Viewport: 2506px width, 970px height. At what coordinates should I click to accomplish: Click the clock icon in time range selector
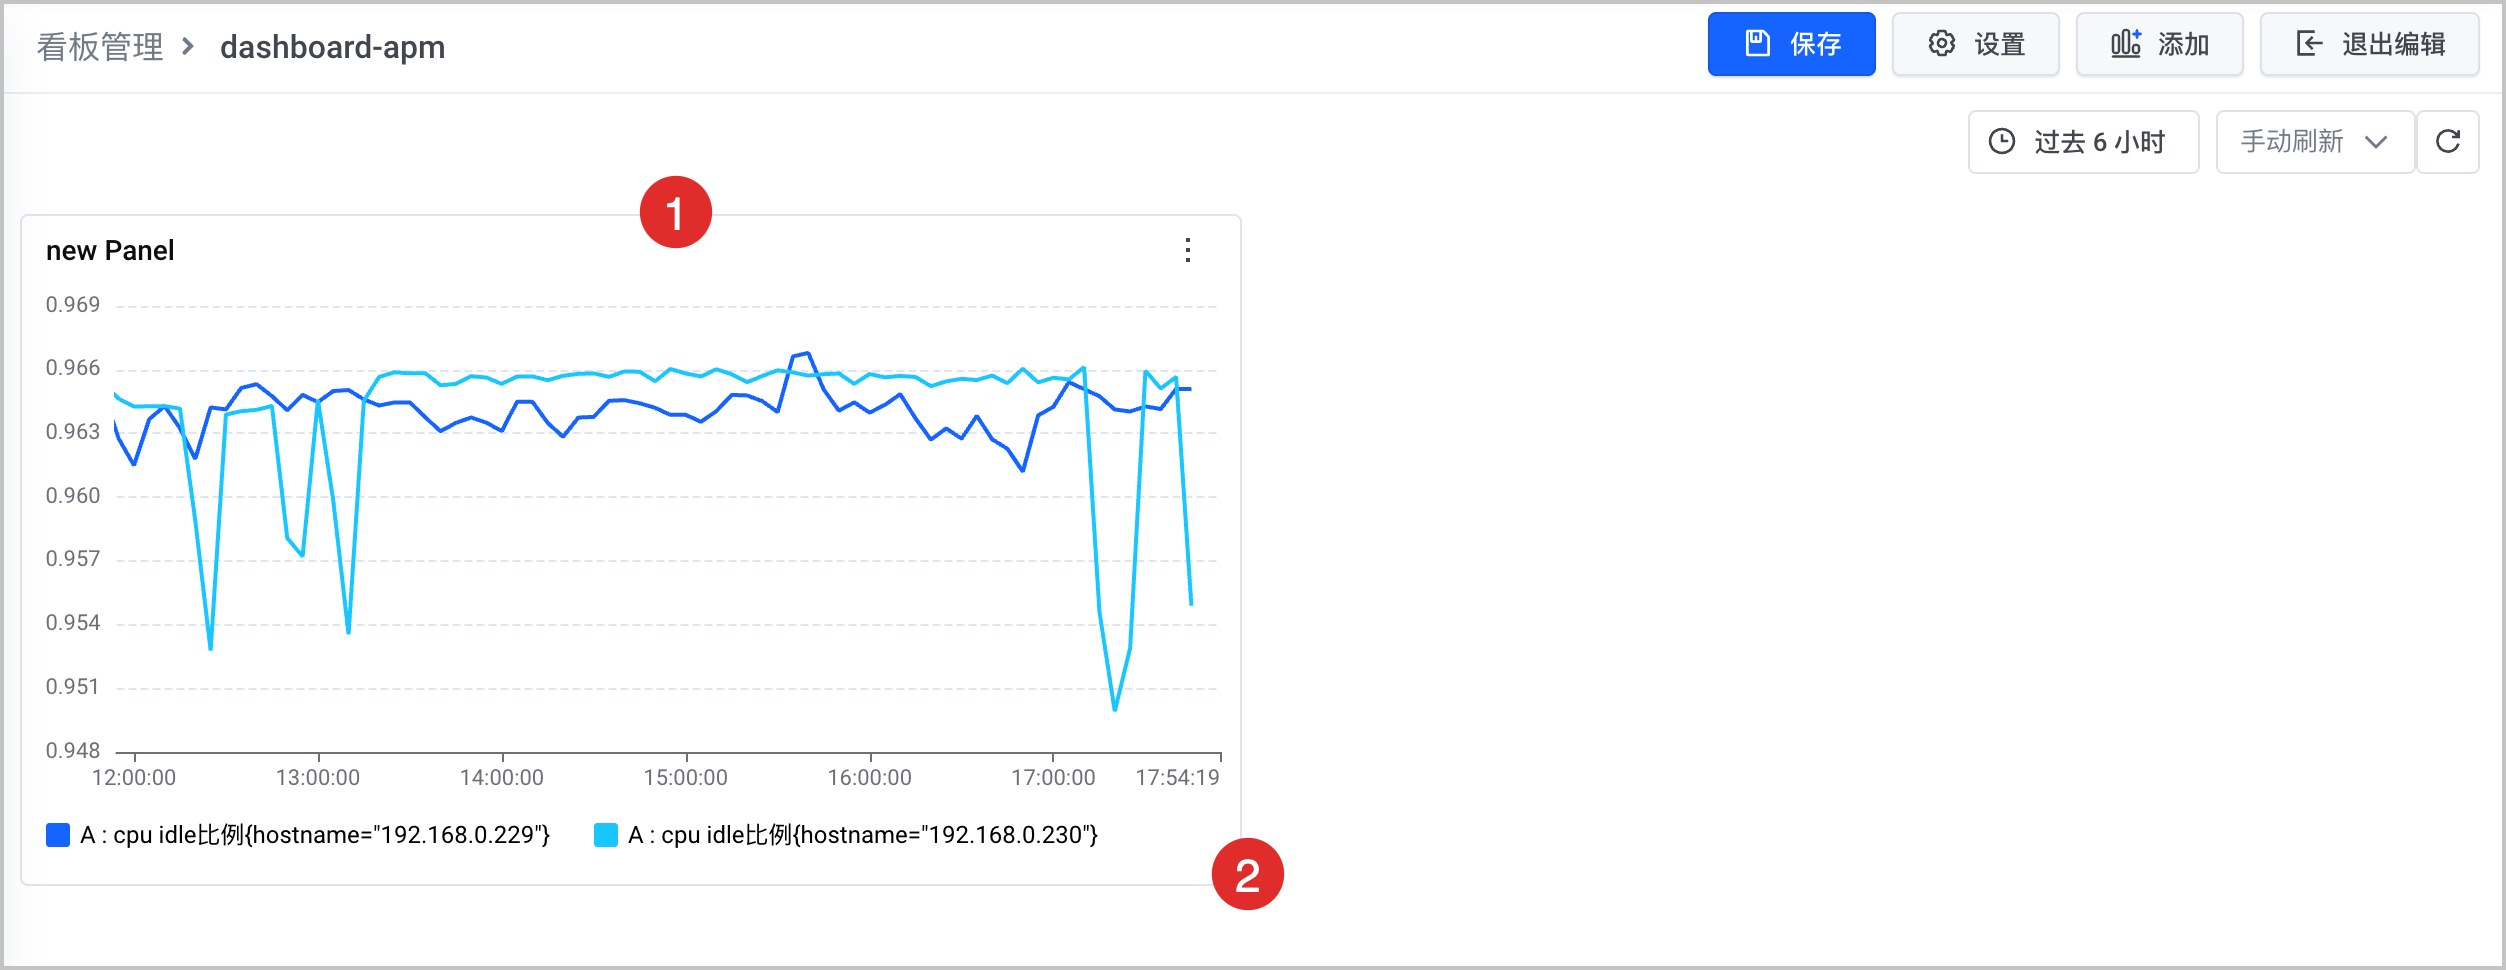[2002, 142]
